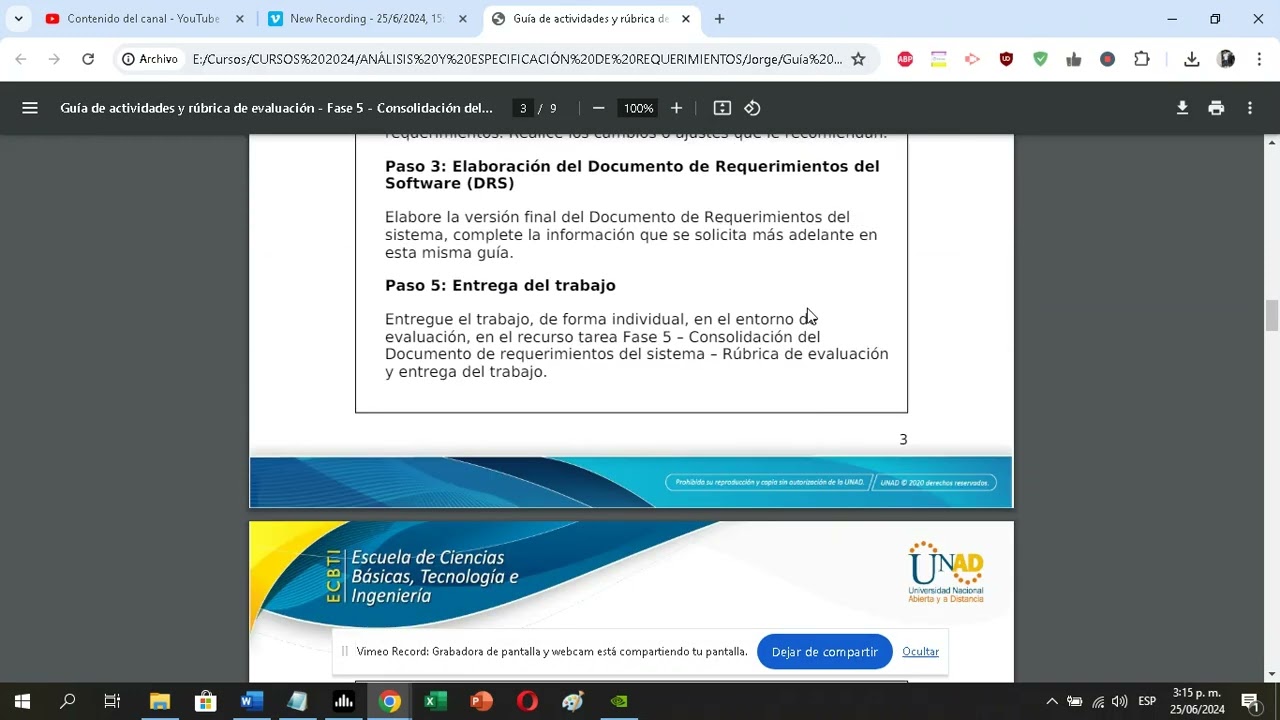1280x720 pixels.
Task: Open the Chrome profile avatar
Action: (x=1226, y=59)
